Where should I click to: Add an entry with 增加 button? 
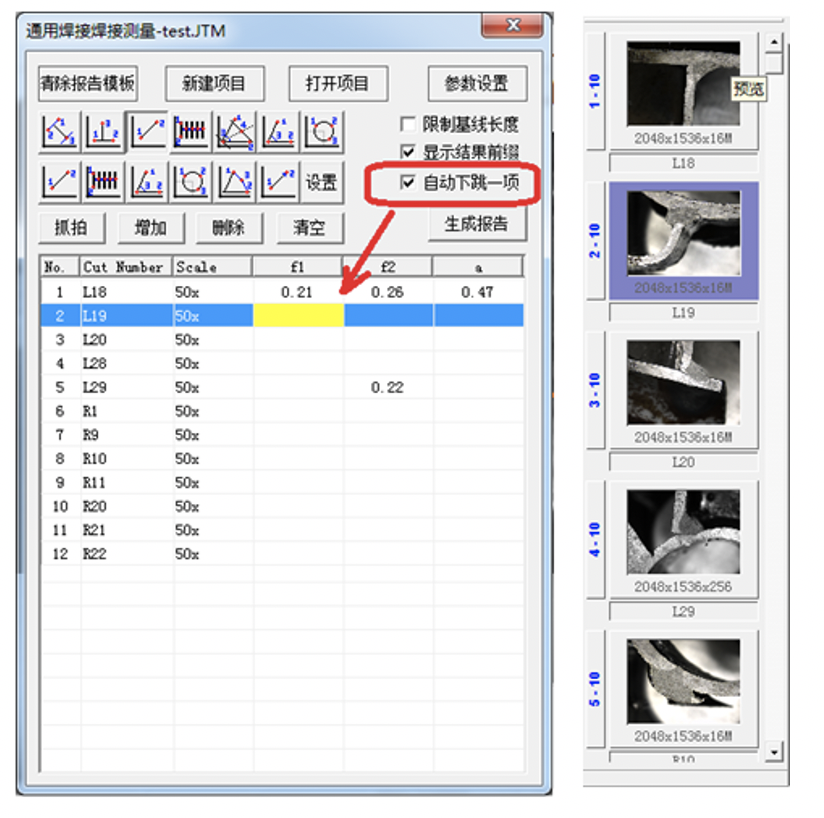coord(151,228)
